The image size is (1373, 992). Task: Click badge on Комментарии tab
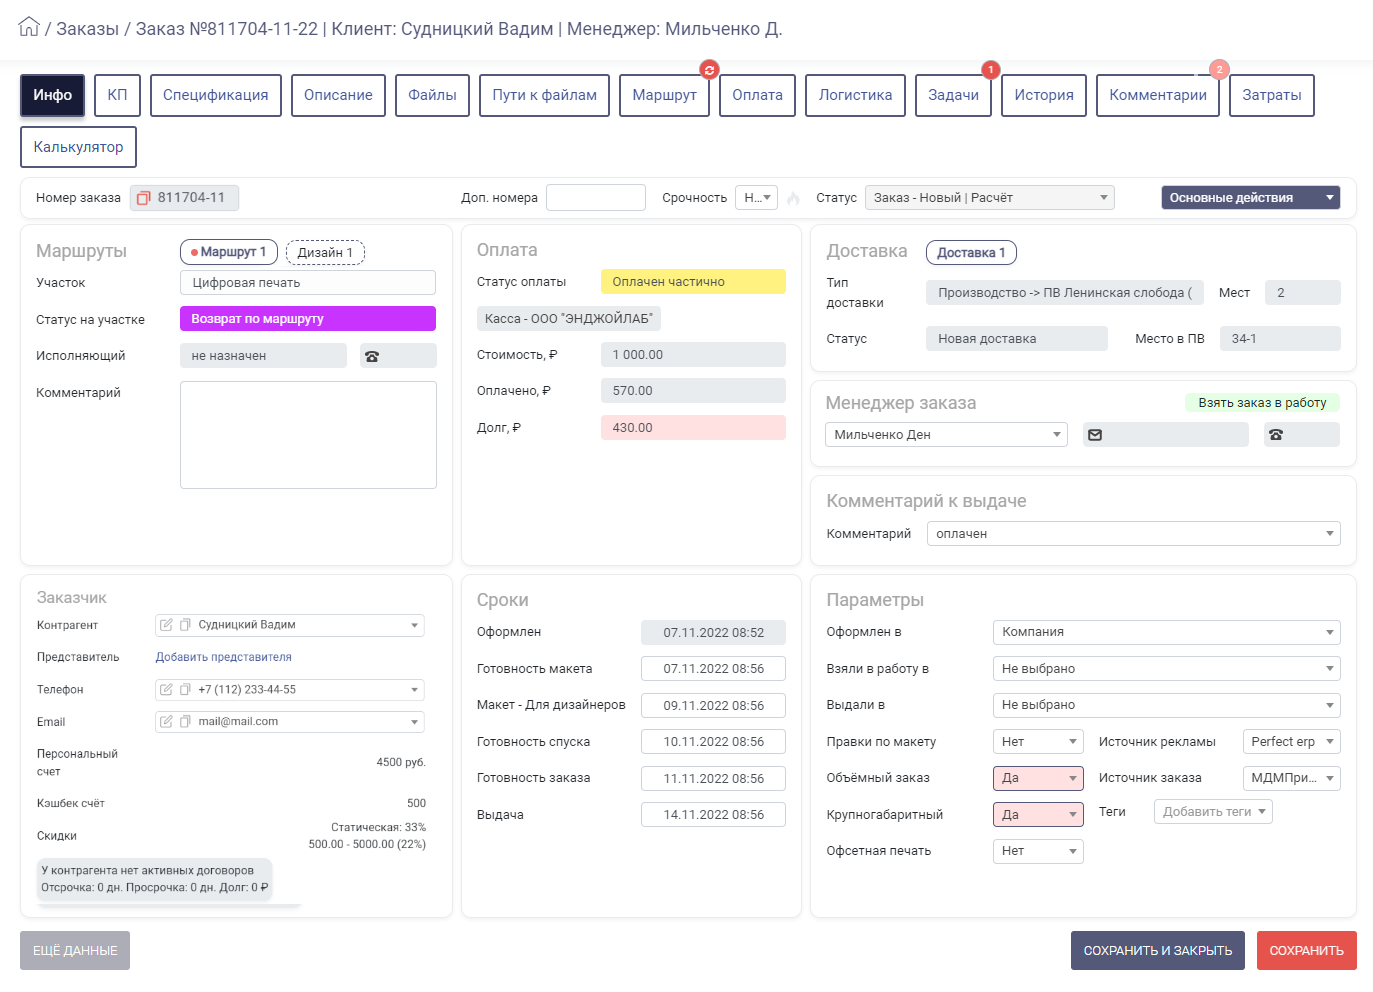click(1219, 69)
